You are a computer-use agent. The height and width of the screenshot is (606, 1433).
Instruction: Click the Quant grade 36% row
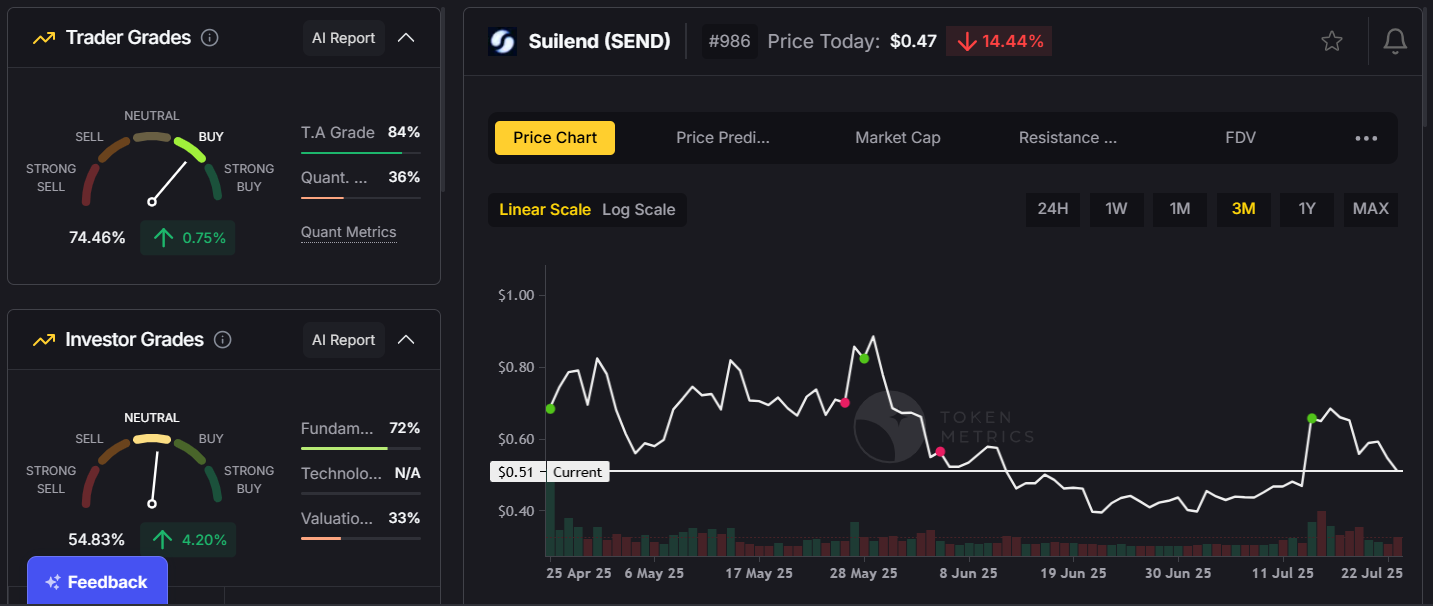[x=361, y=178]
